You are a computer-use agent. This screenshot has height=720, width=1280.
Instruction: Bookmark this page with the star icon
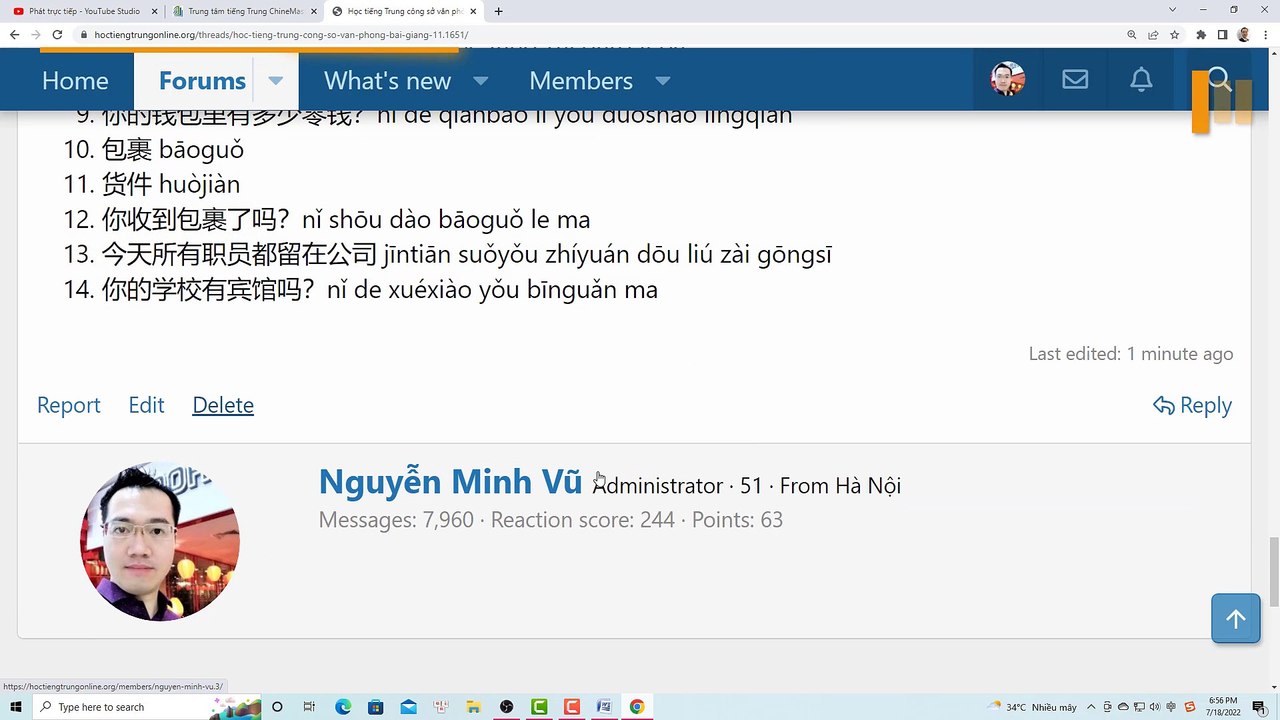tap(1175, 34)
